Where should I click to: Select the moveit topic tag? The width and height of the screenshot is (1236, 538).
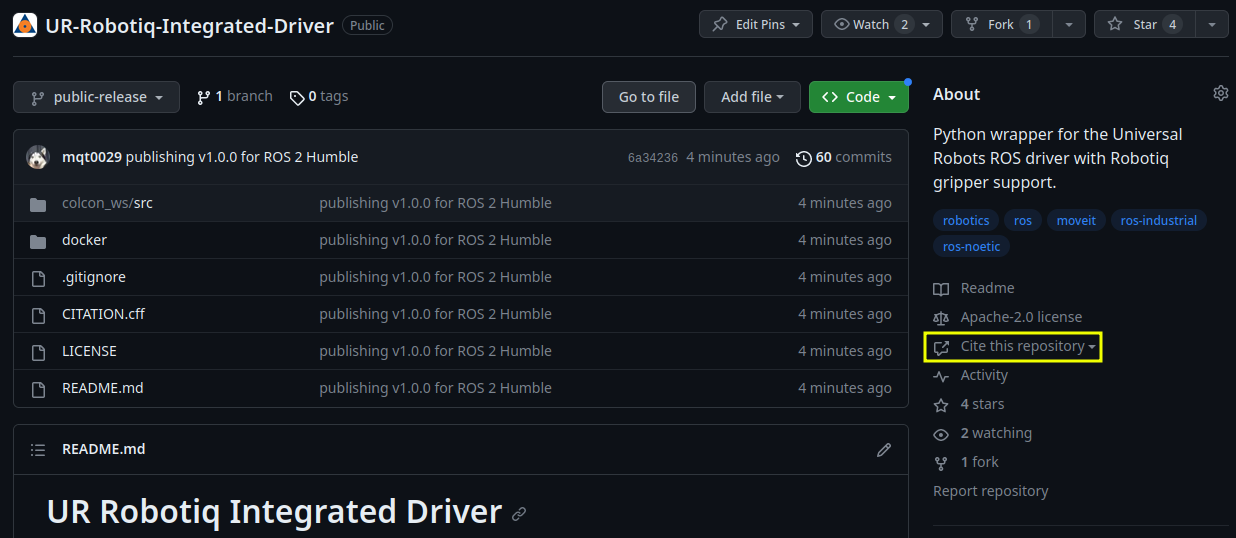(1077, 220)
